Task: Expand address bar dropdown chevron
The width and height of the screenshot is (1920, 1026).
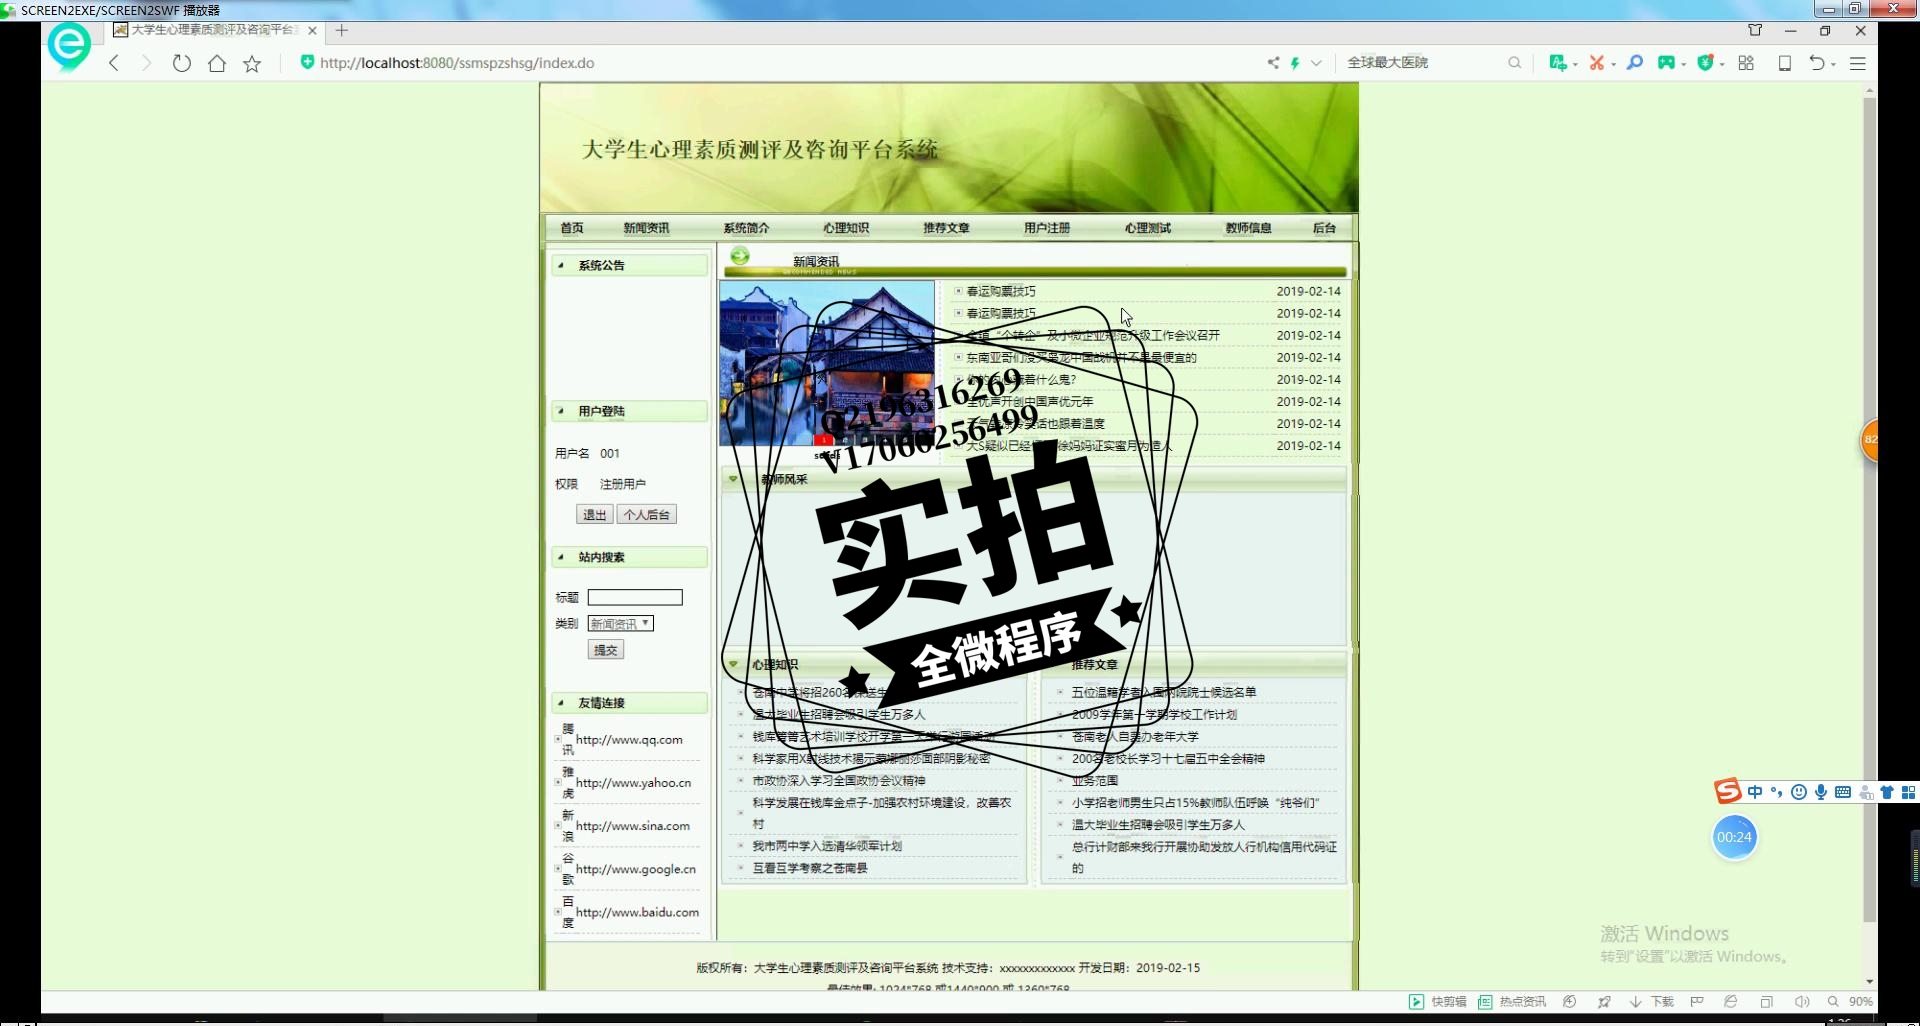Action: [1316, 63]
